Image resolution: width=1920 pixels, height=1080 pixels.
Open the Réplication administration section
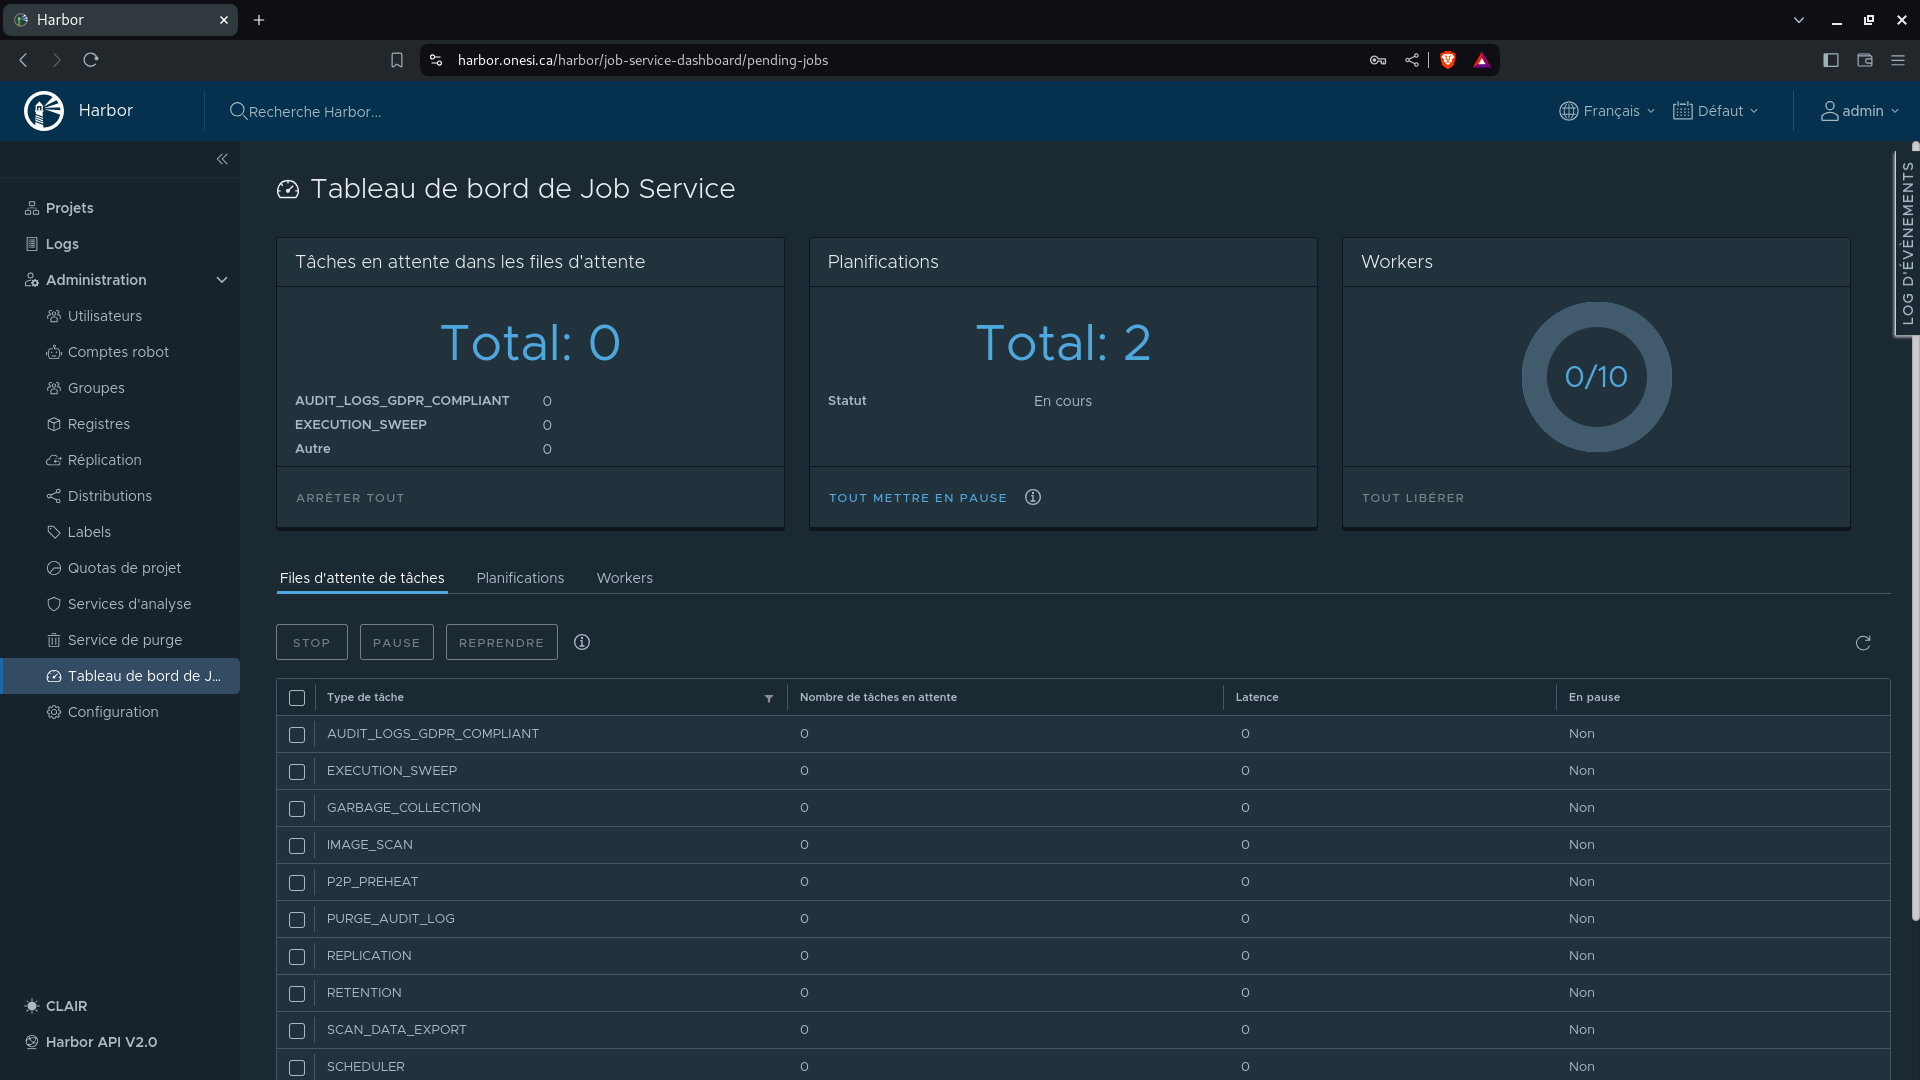[x=104, y=459]
